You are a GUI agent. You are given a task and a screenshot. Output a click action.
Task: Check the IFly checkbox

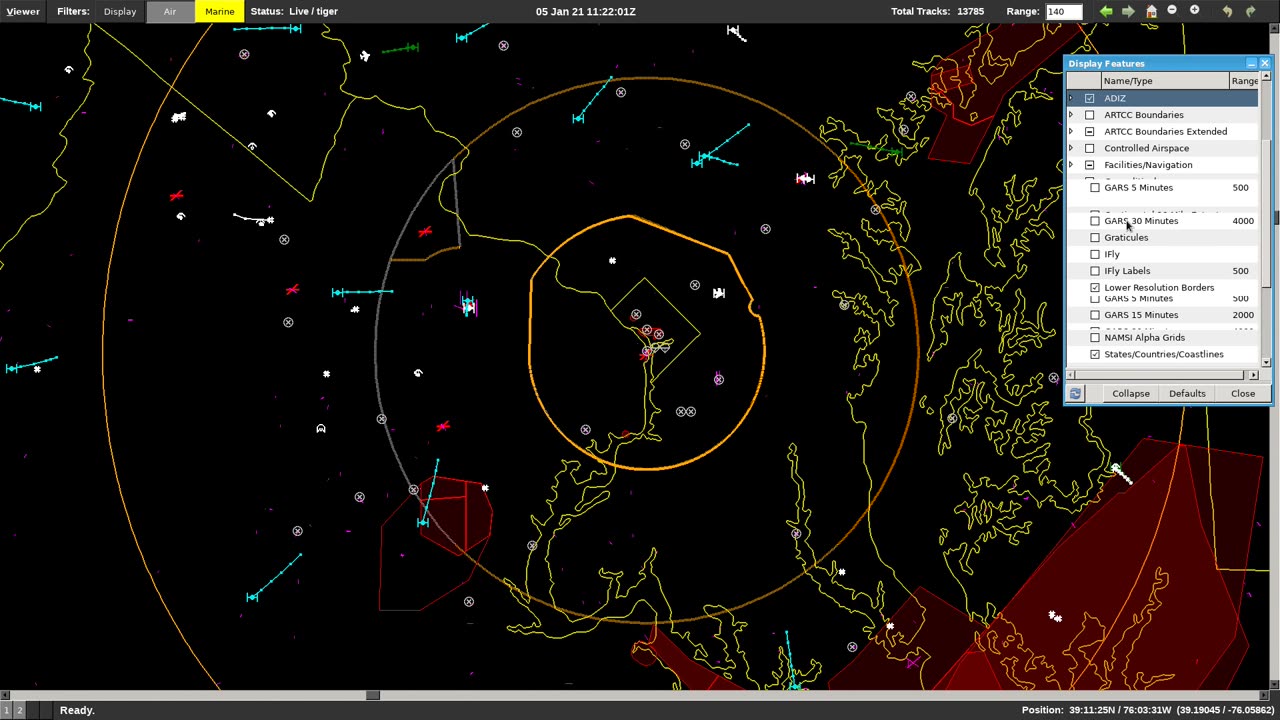(x=1095, y=254)
